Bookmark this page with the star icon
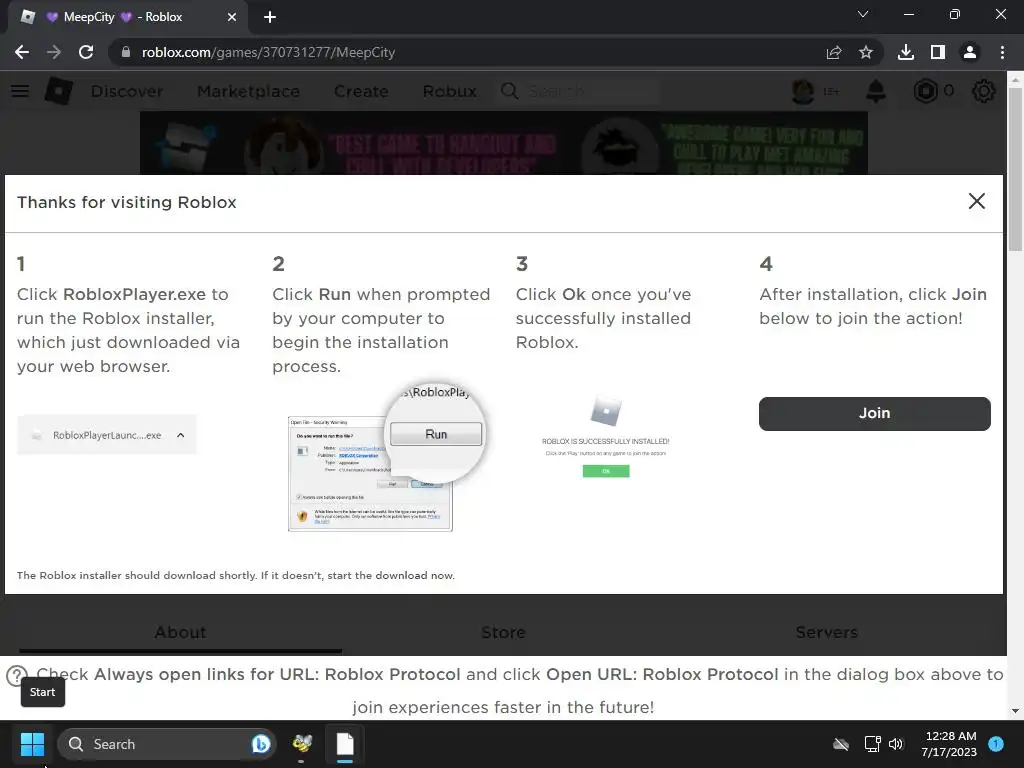The height and width of the screenshot is (768, 1024). pos(866,52)
